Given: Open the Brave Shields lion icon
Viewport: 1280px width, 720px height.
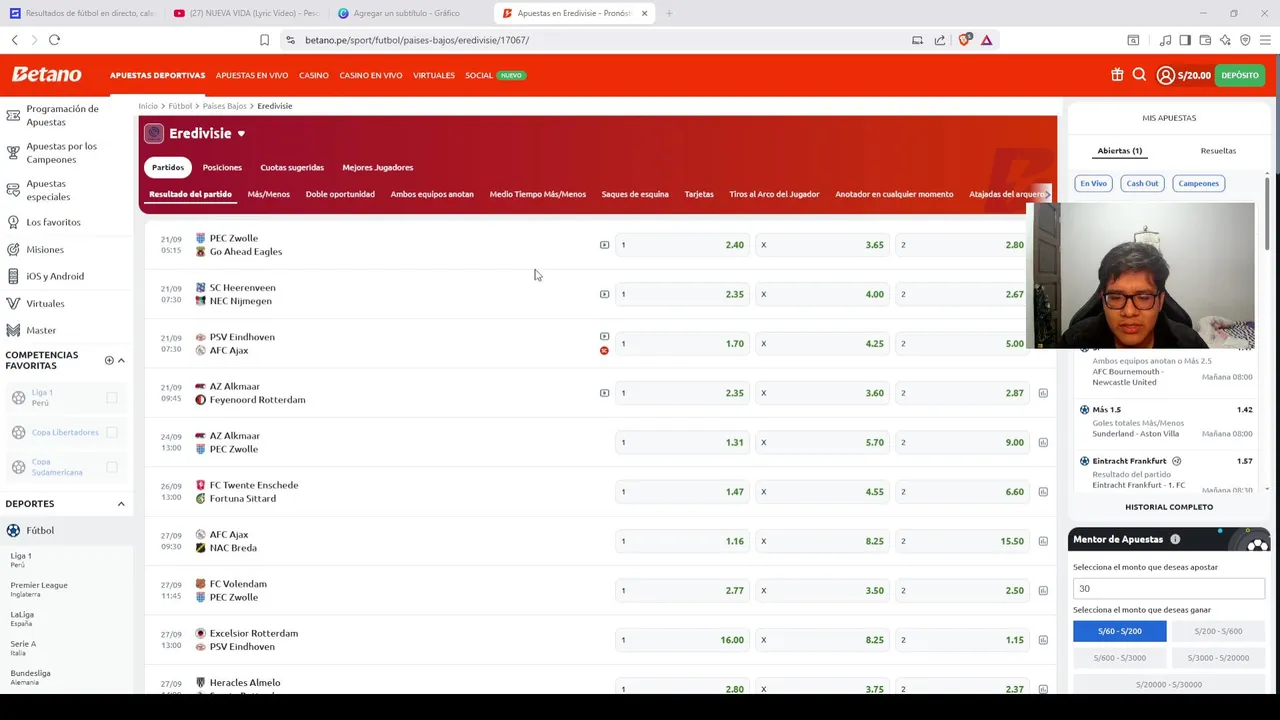Looking at the screenshot, I should (964, 40).
